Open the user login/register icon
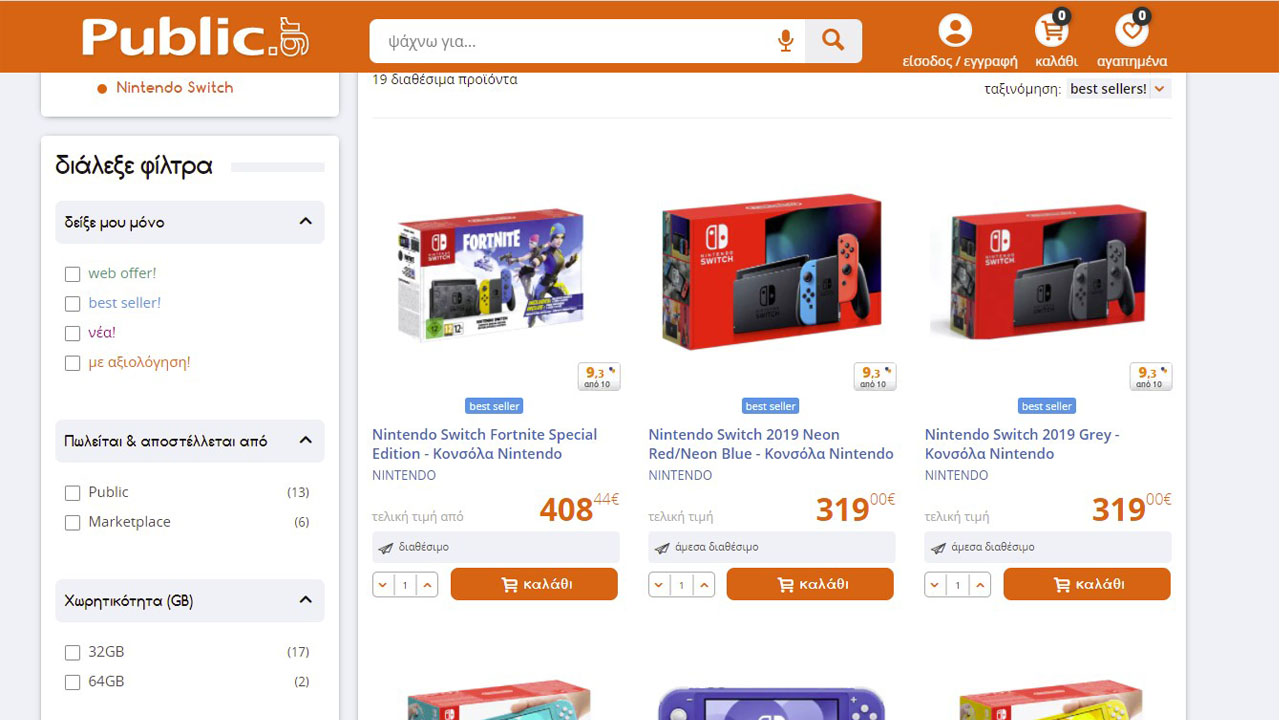The height and width of the screenshot is (720, 1280). (x=955, y=30)
